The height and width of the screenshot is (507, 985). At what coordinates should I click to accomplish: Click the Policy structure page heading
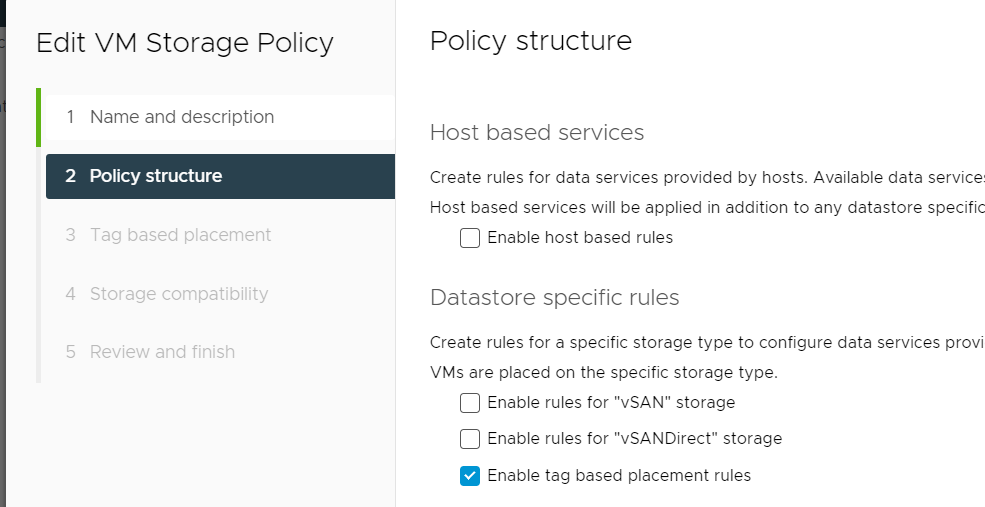tap(531, 41)
